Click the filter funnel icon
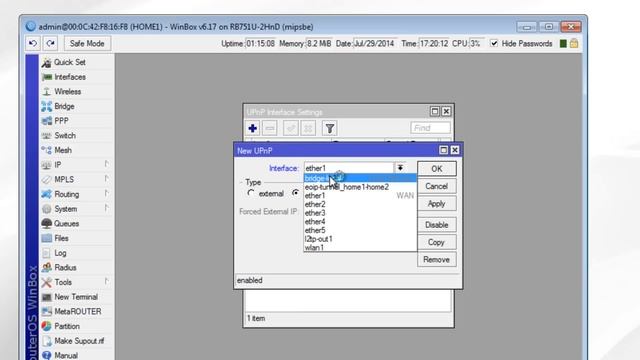Image resolution: width=640 pixels, height=360 pixels. 329,129
